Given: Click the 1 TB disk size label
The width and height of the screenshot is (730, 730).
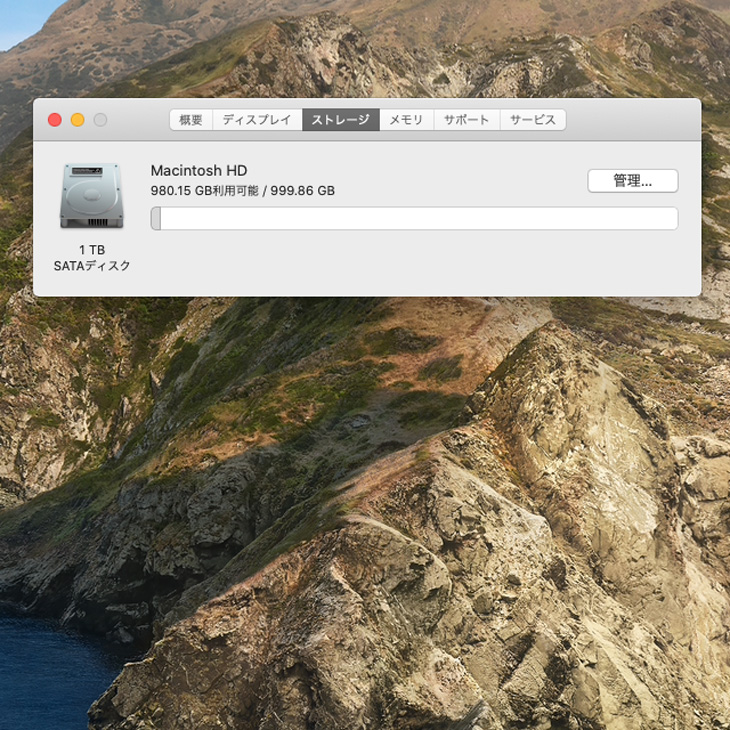Looking at the screenshot, I should click(x=92, y=250).
